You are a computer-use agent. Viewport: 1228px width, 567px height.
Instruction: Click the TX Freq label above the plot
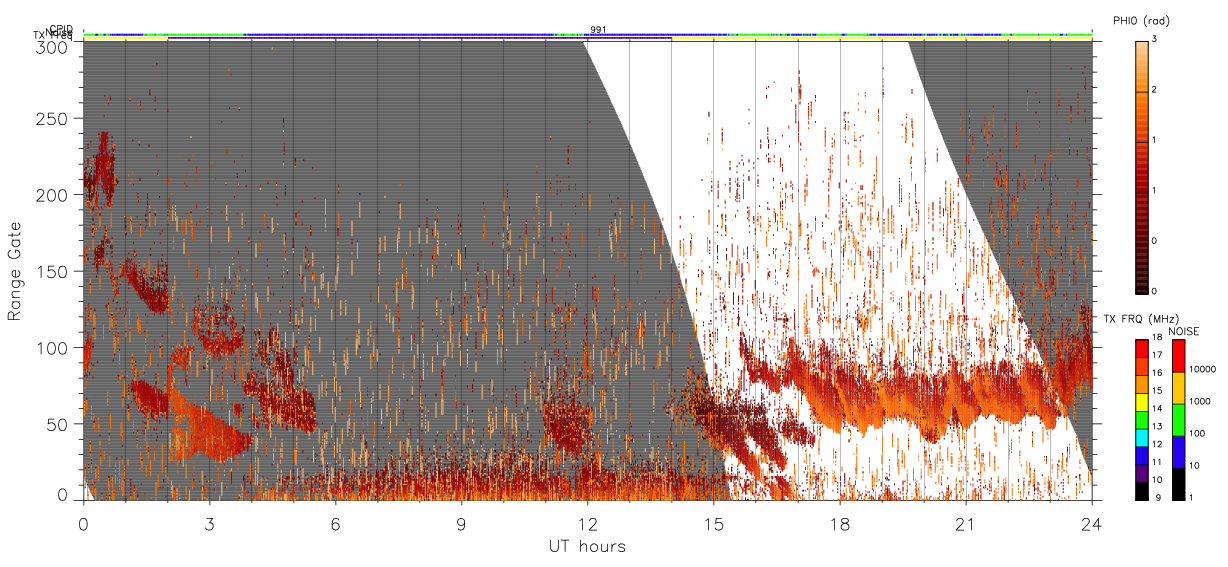click(x=53, y=35)
